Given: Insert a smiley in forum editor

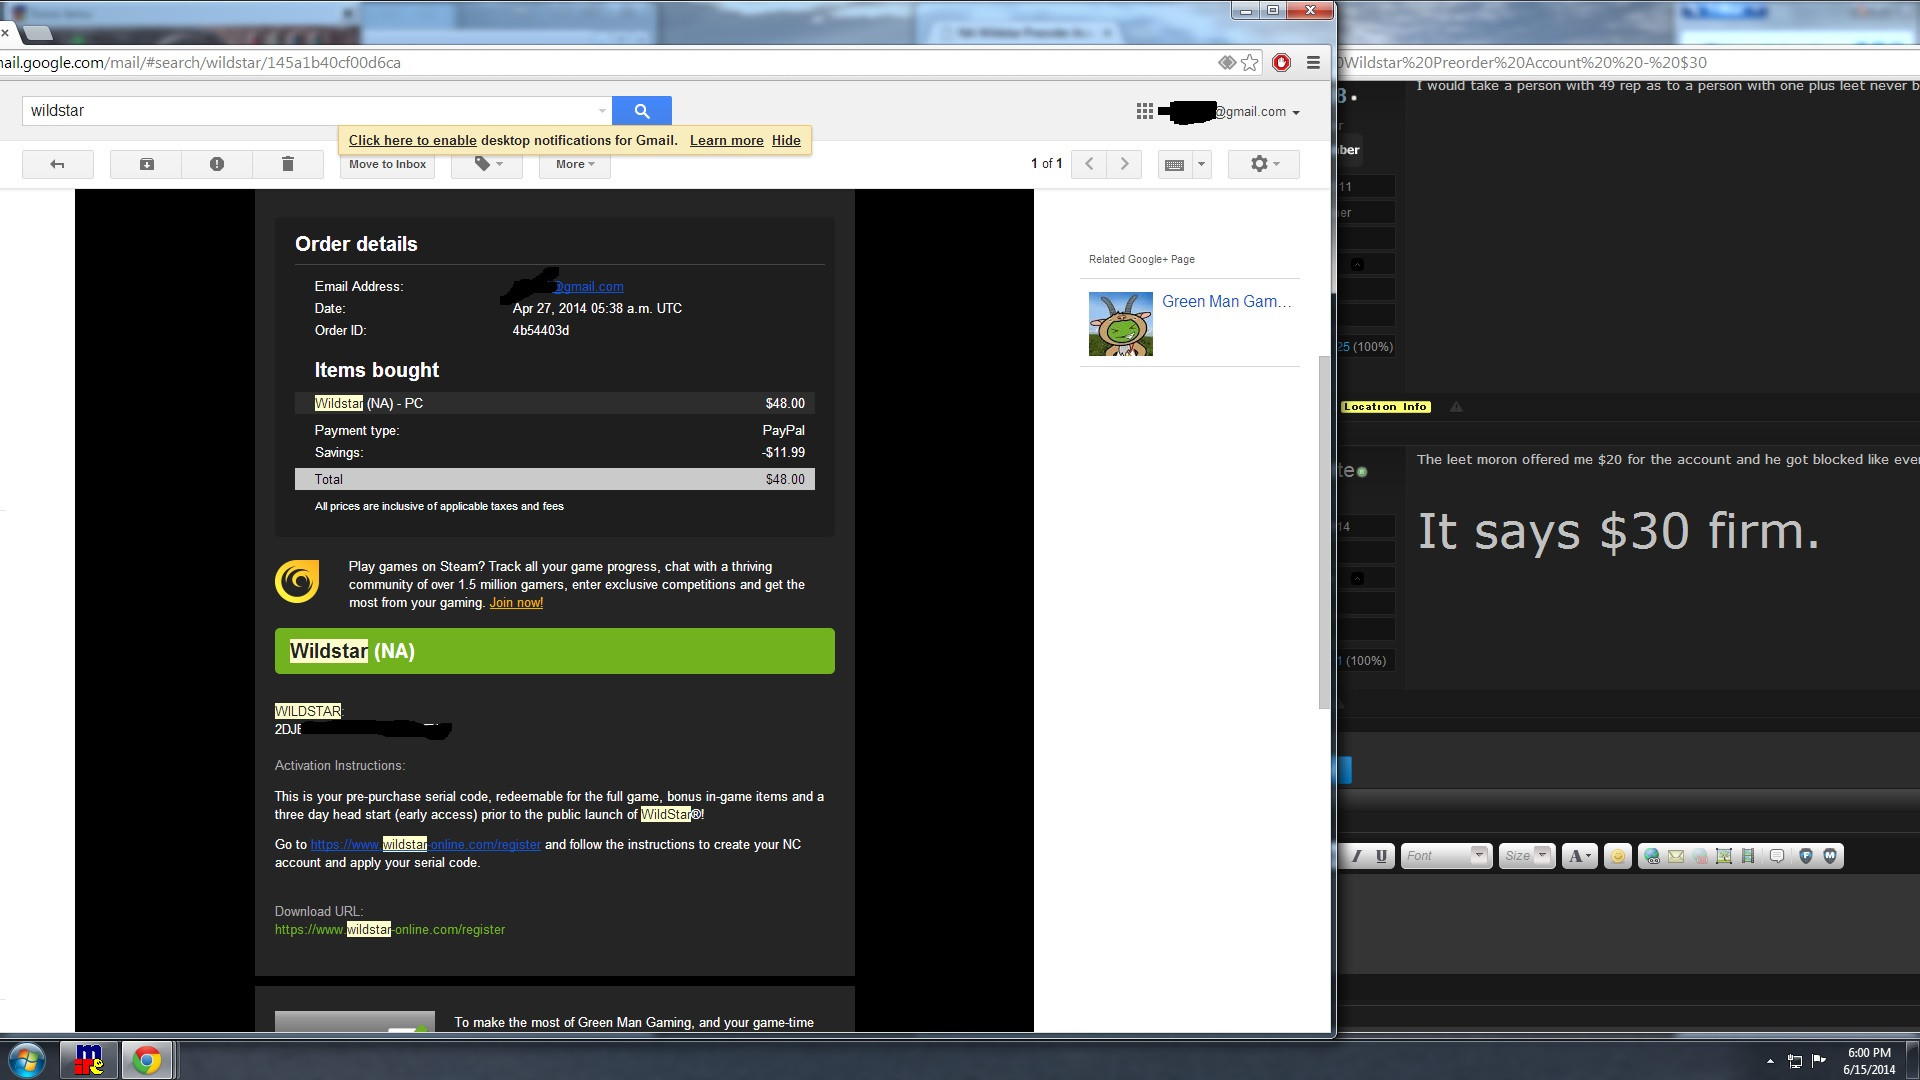Looking at the screenshot, I should (1617, 856).
